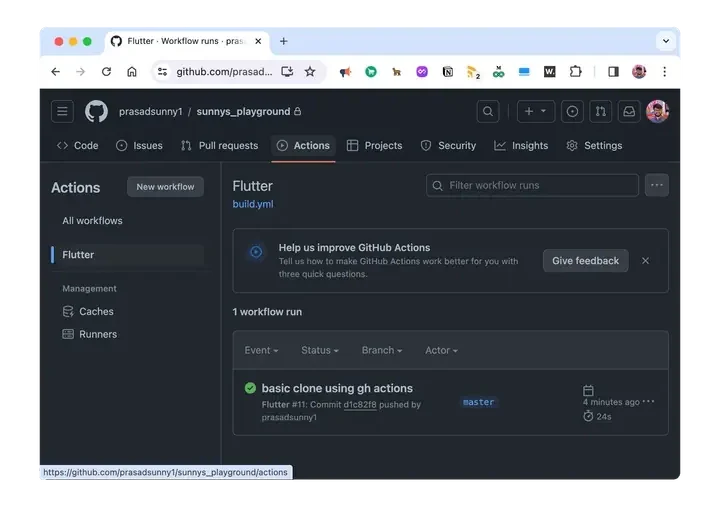Reload the page with refresh icon
This screenshot has width=720, height=532.
pyautogui.click(x=107, y=72)
